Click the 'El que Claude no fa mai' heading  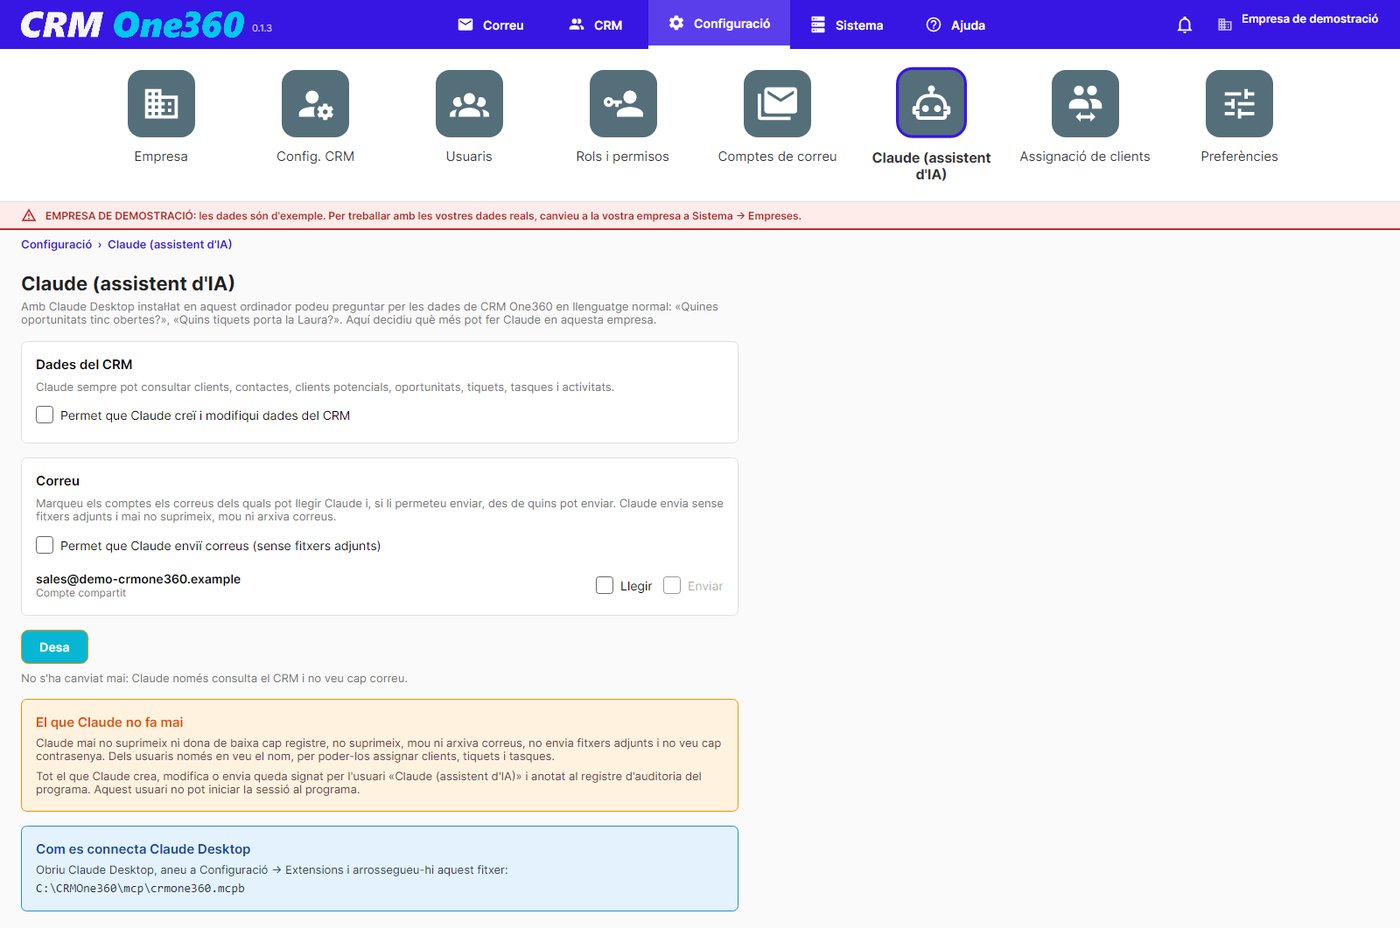(x=110, y=722)
